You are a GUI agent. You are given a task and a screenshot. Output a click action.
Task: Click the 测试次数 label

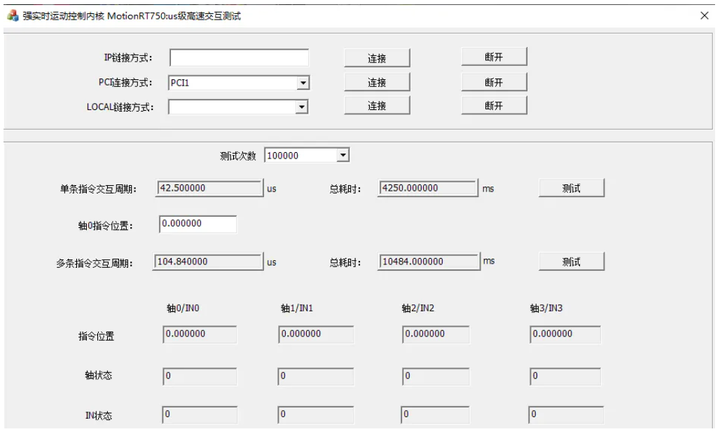(238, 156)
